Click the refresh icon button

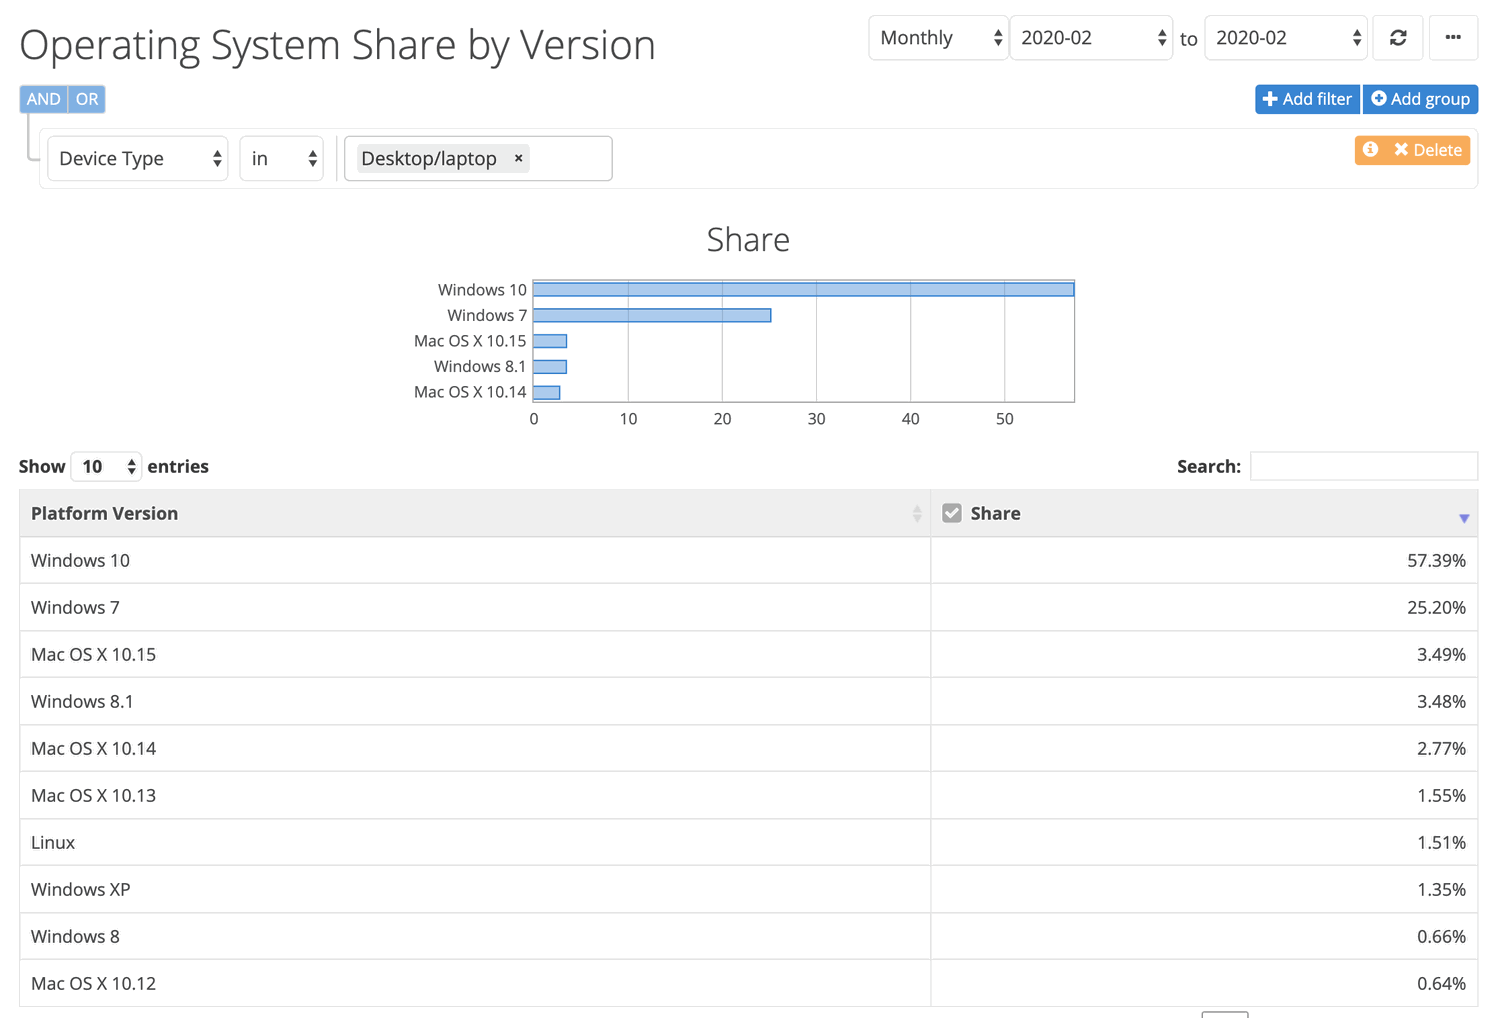1398,38
